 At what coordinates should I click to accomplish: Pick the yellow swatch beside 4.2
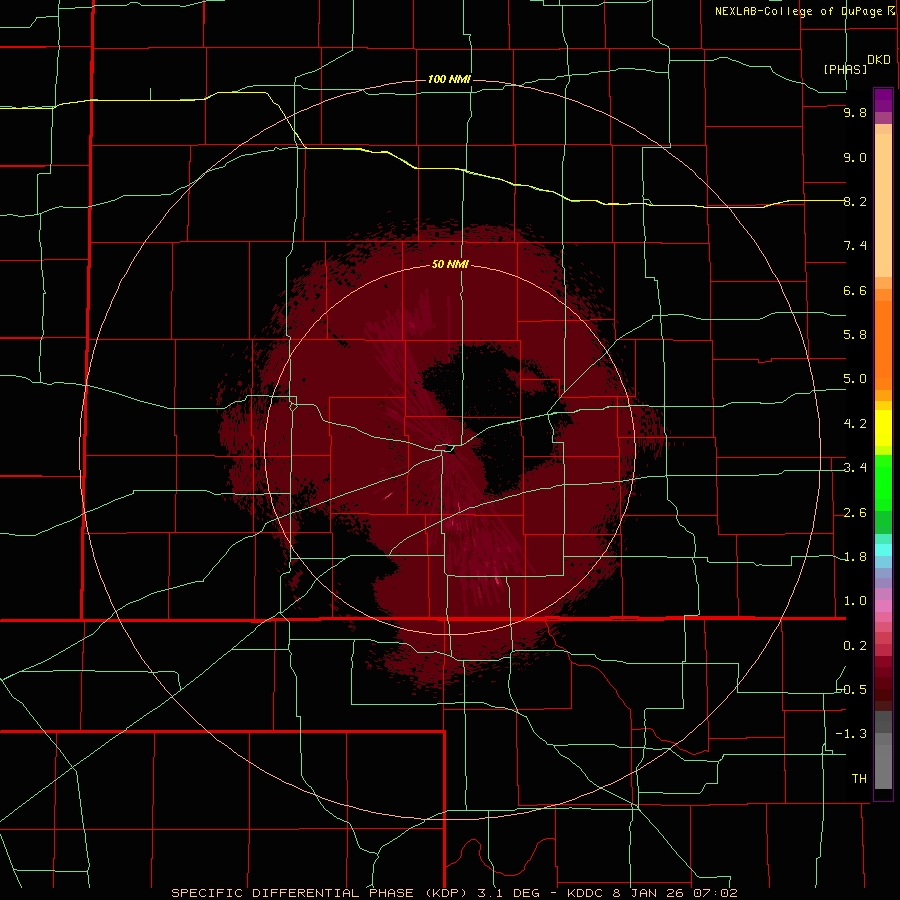tap(883, 428)
